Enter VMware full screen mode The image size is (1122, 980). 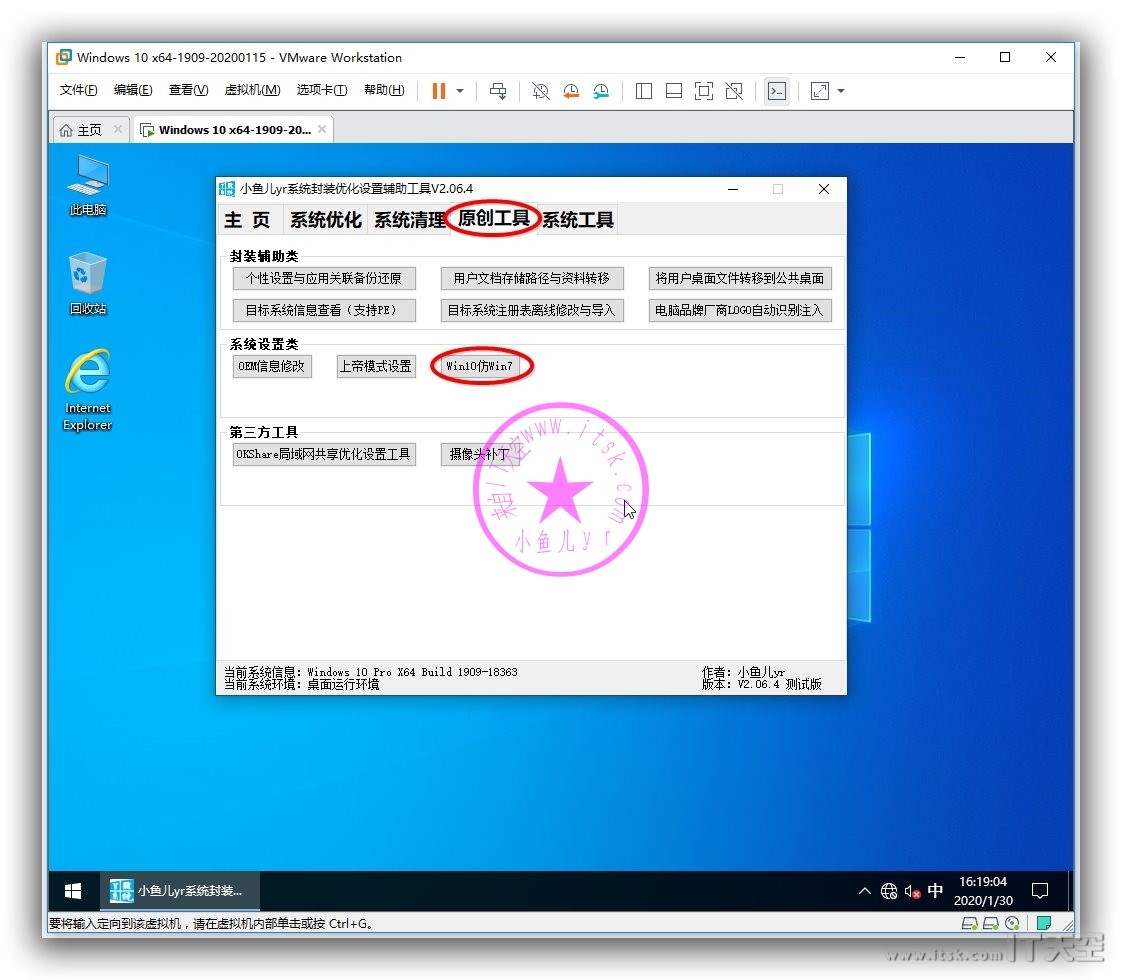click(x=704, y=91)
